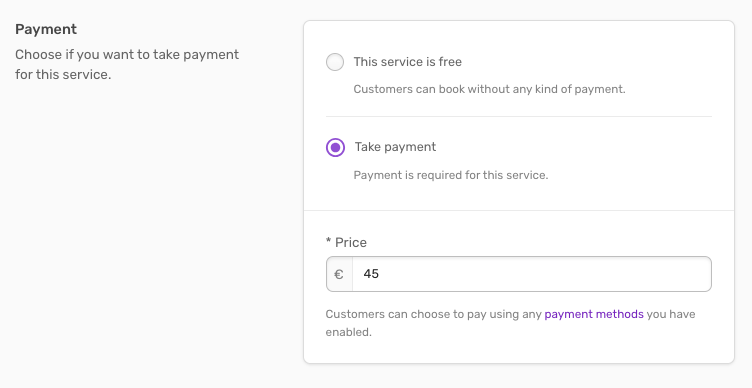This screenshot has width=752, height=388.
Task: Click "Customers can choose to pay using any" helper text
Action: point(434,314)
